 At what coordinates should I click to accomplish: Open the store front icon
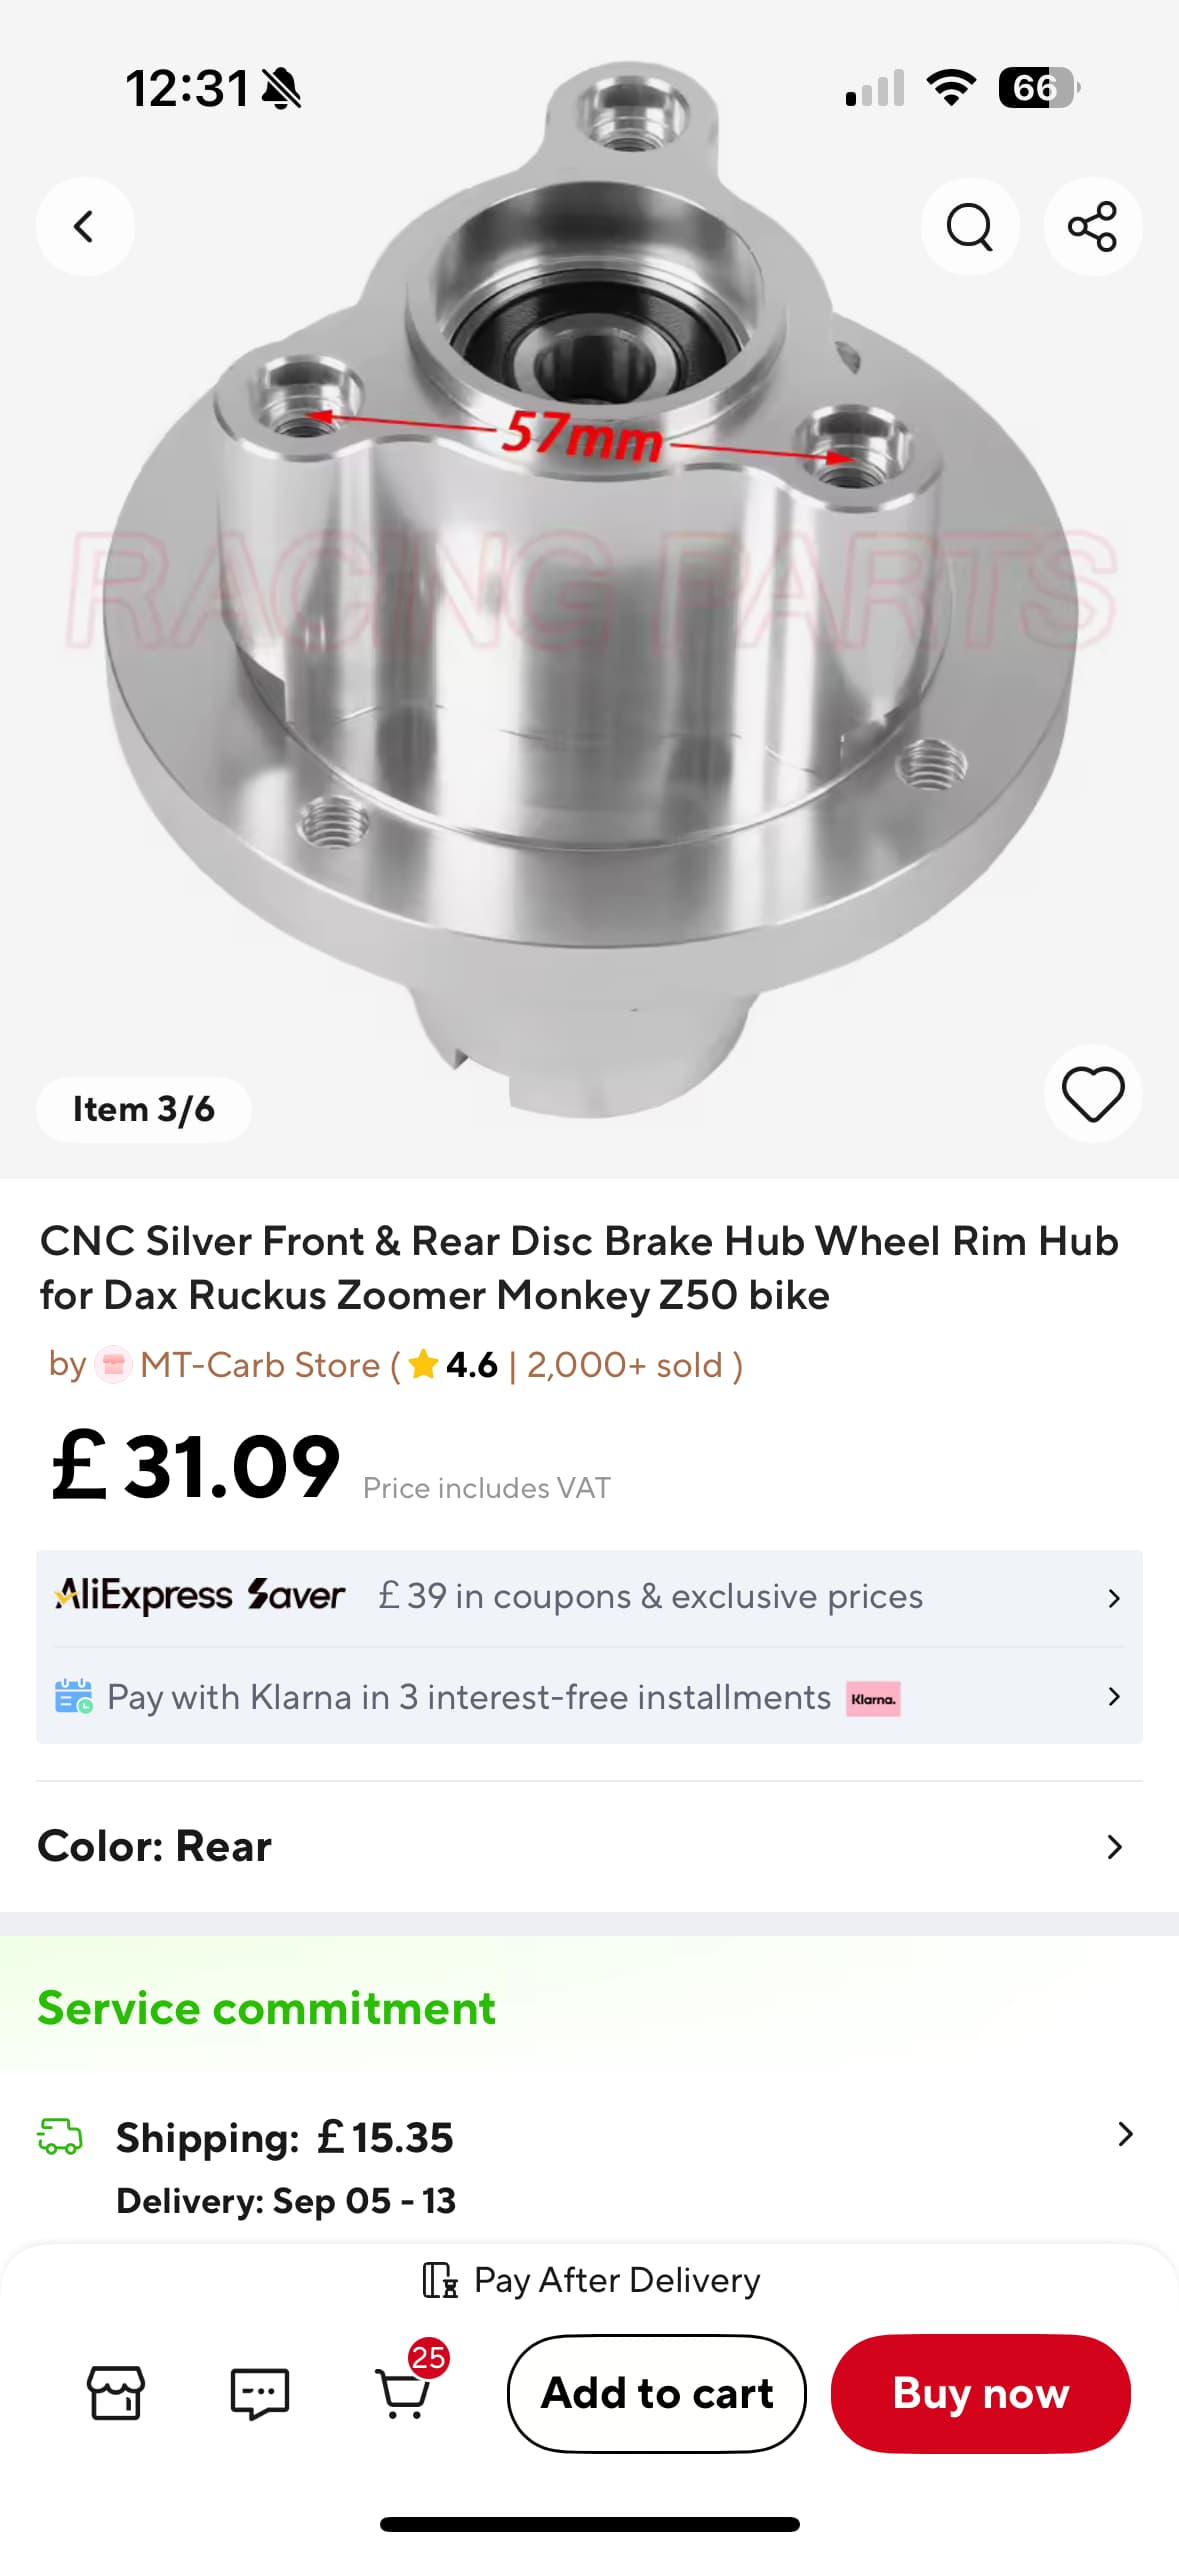[x=116, y=2393]
